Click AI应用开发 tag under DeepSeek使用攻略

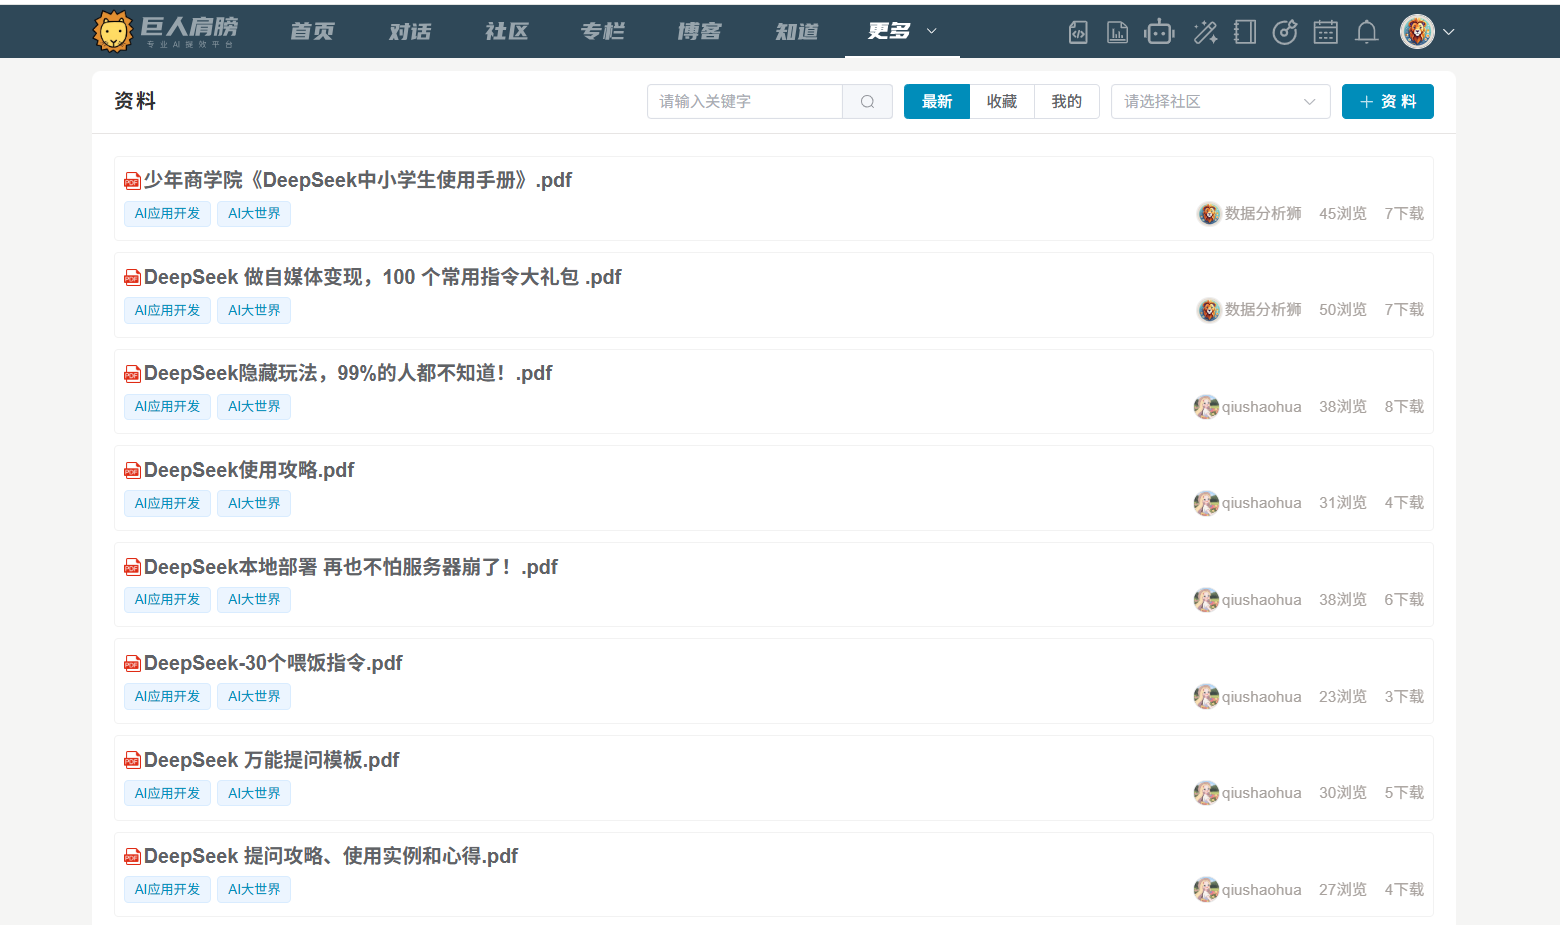pyautogui.click(x=167, y=504)
